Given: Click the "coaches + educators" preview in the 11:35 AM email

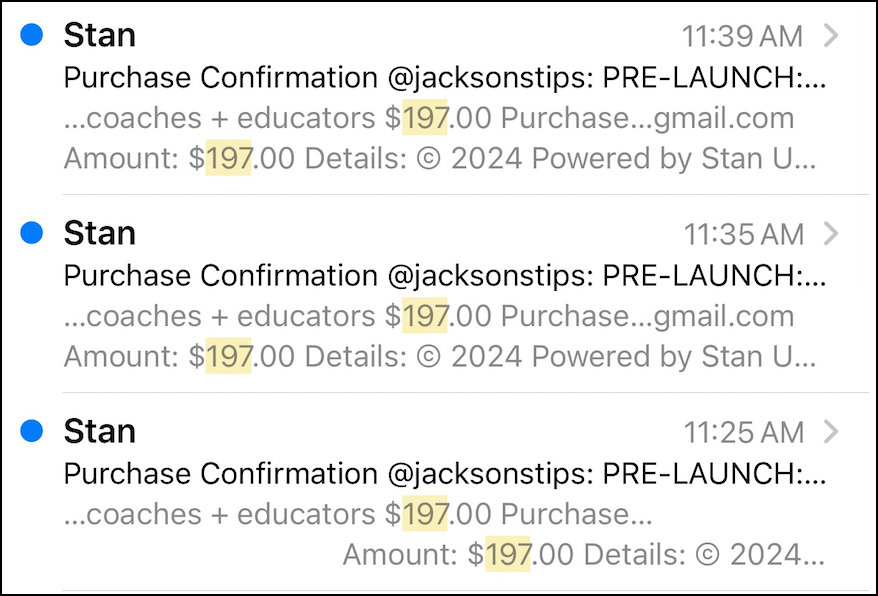Looking at the screenshot, I should tap(230, 316).
